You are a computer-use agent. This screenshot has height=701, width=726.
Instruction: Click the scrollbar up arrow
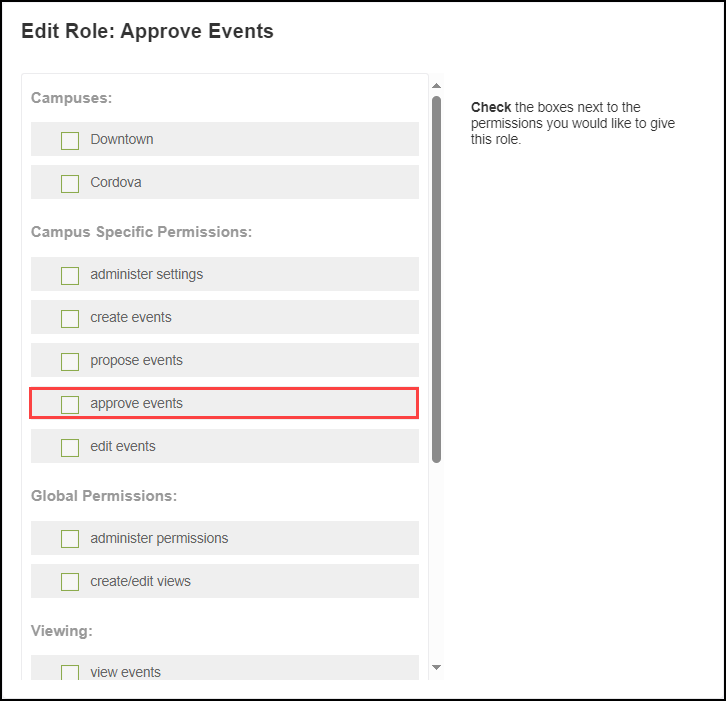[436, 86]
